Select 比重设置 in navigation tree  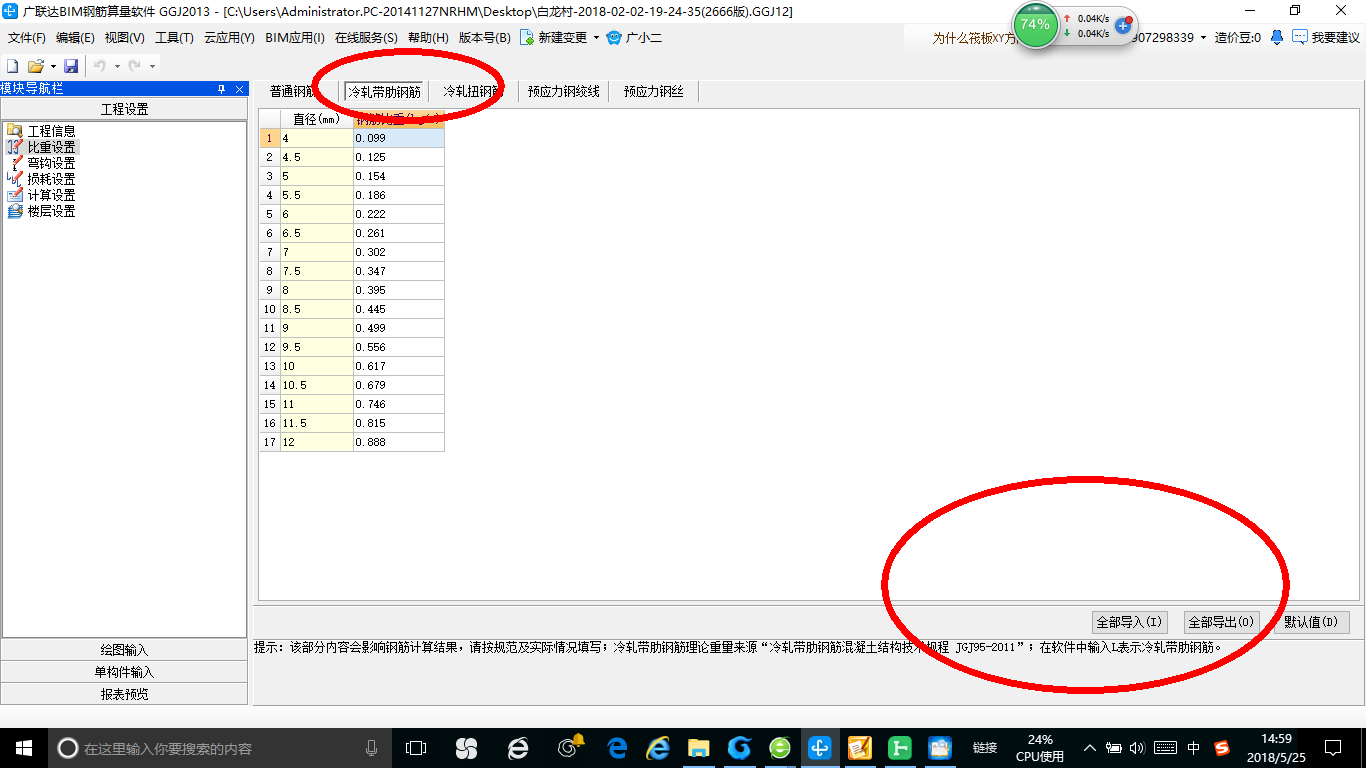pos(51,147)
